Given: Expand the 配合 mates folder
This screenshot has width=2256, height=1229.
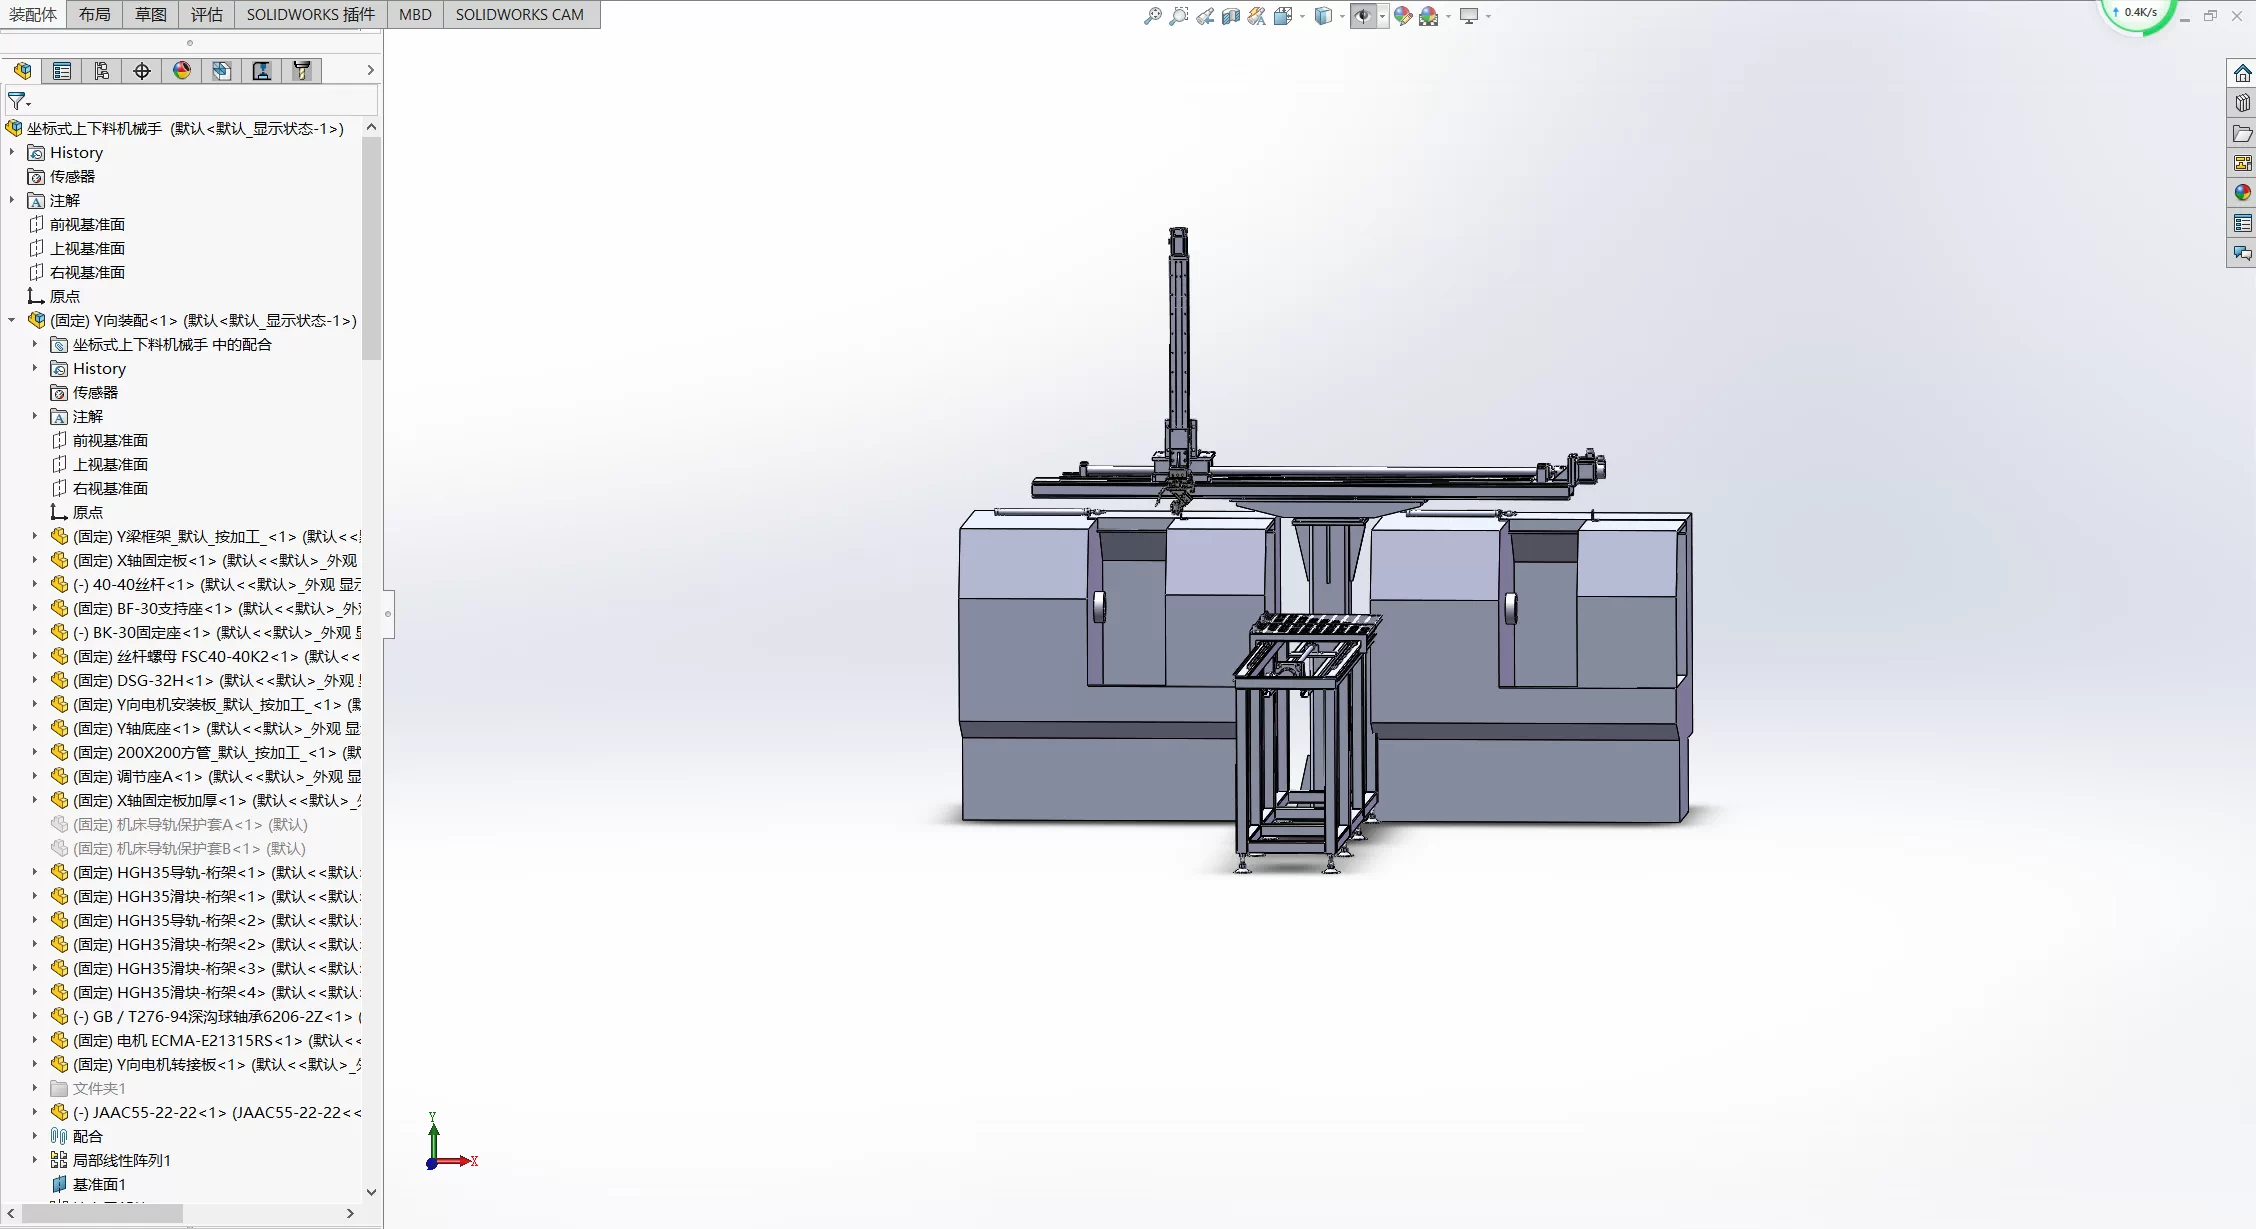Looking at the screenshot, I should [35, 1136].
